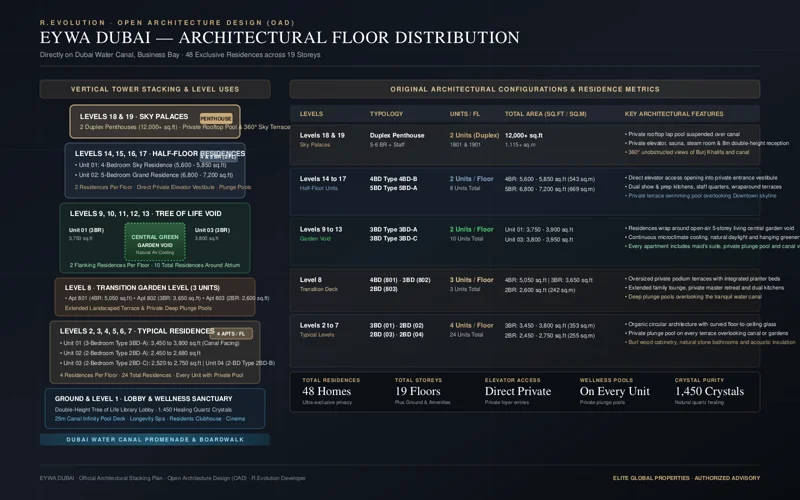Click "3BD Type 3BD-C" typology

393,239
